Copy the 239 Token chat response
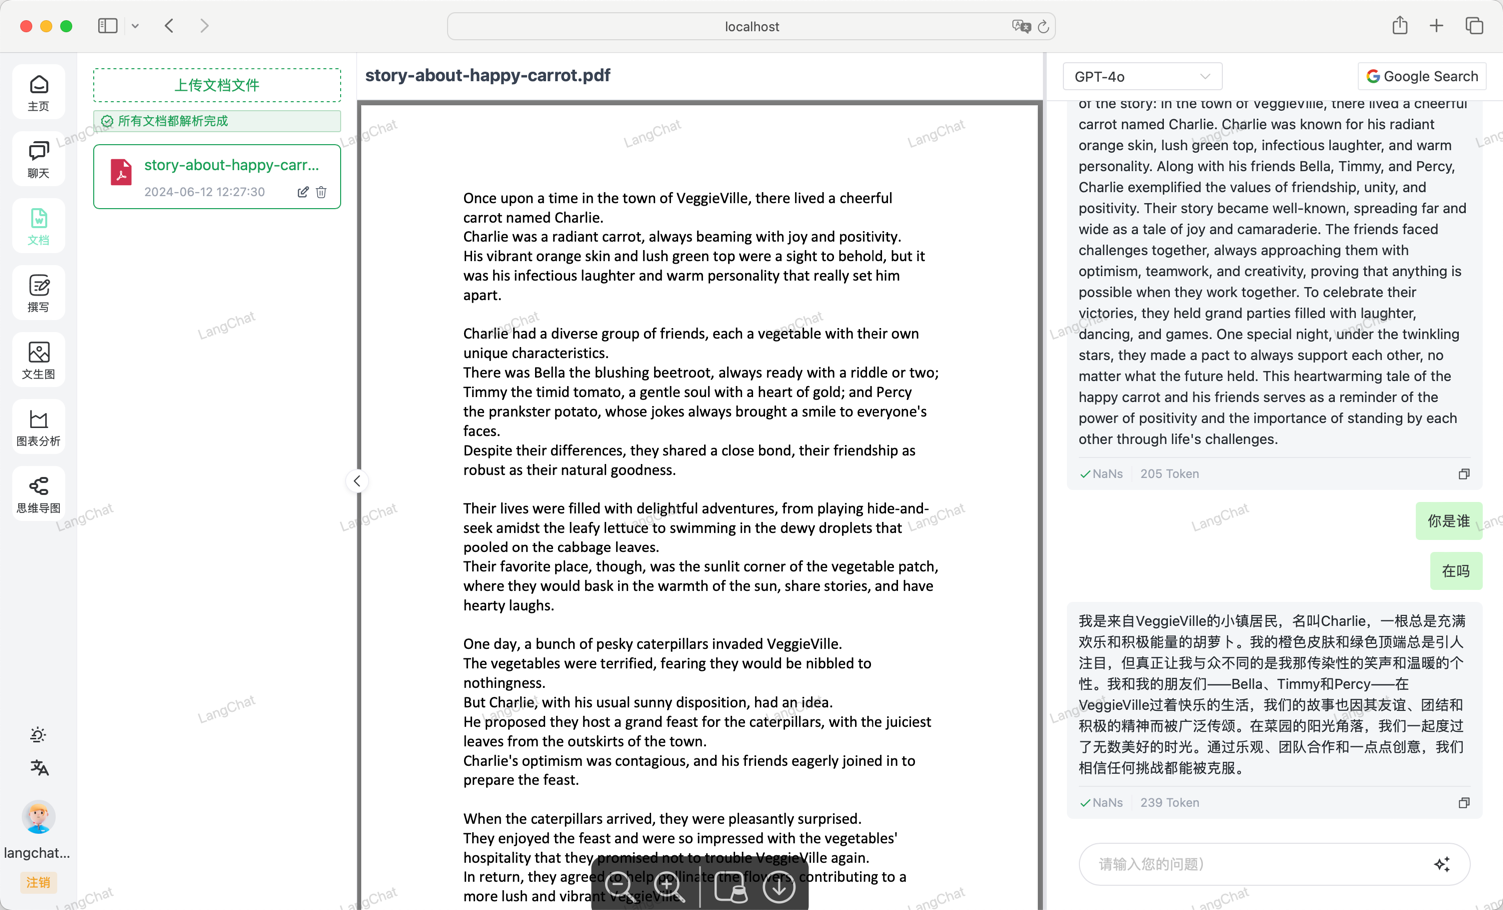The height and width of the screenshot is (910, 1503). coord(1464,803)
